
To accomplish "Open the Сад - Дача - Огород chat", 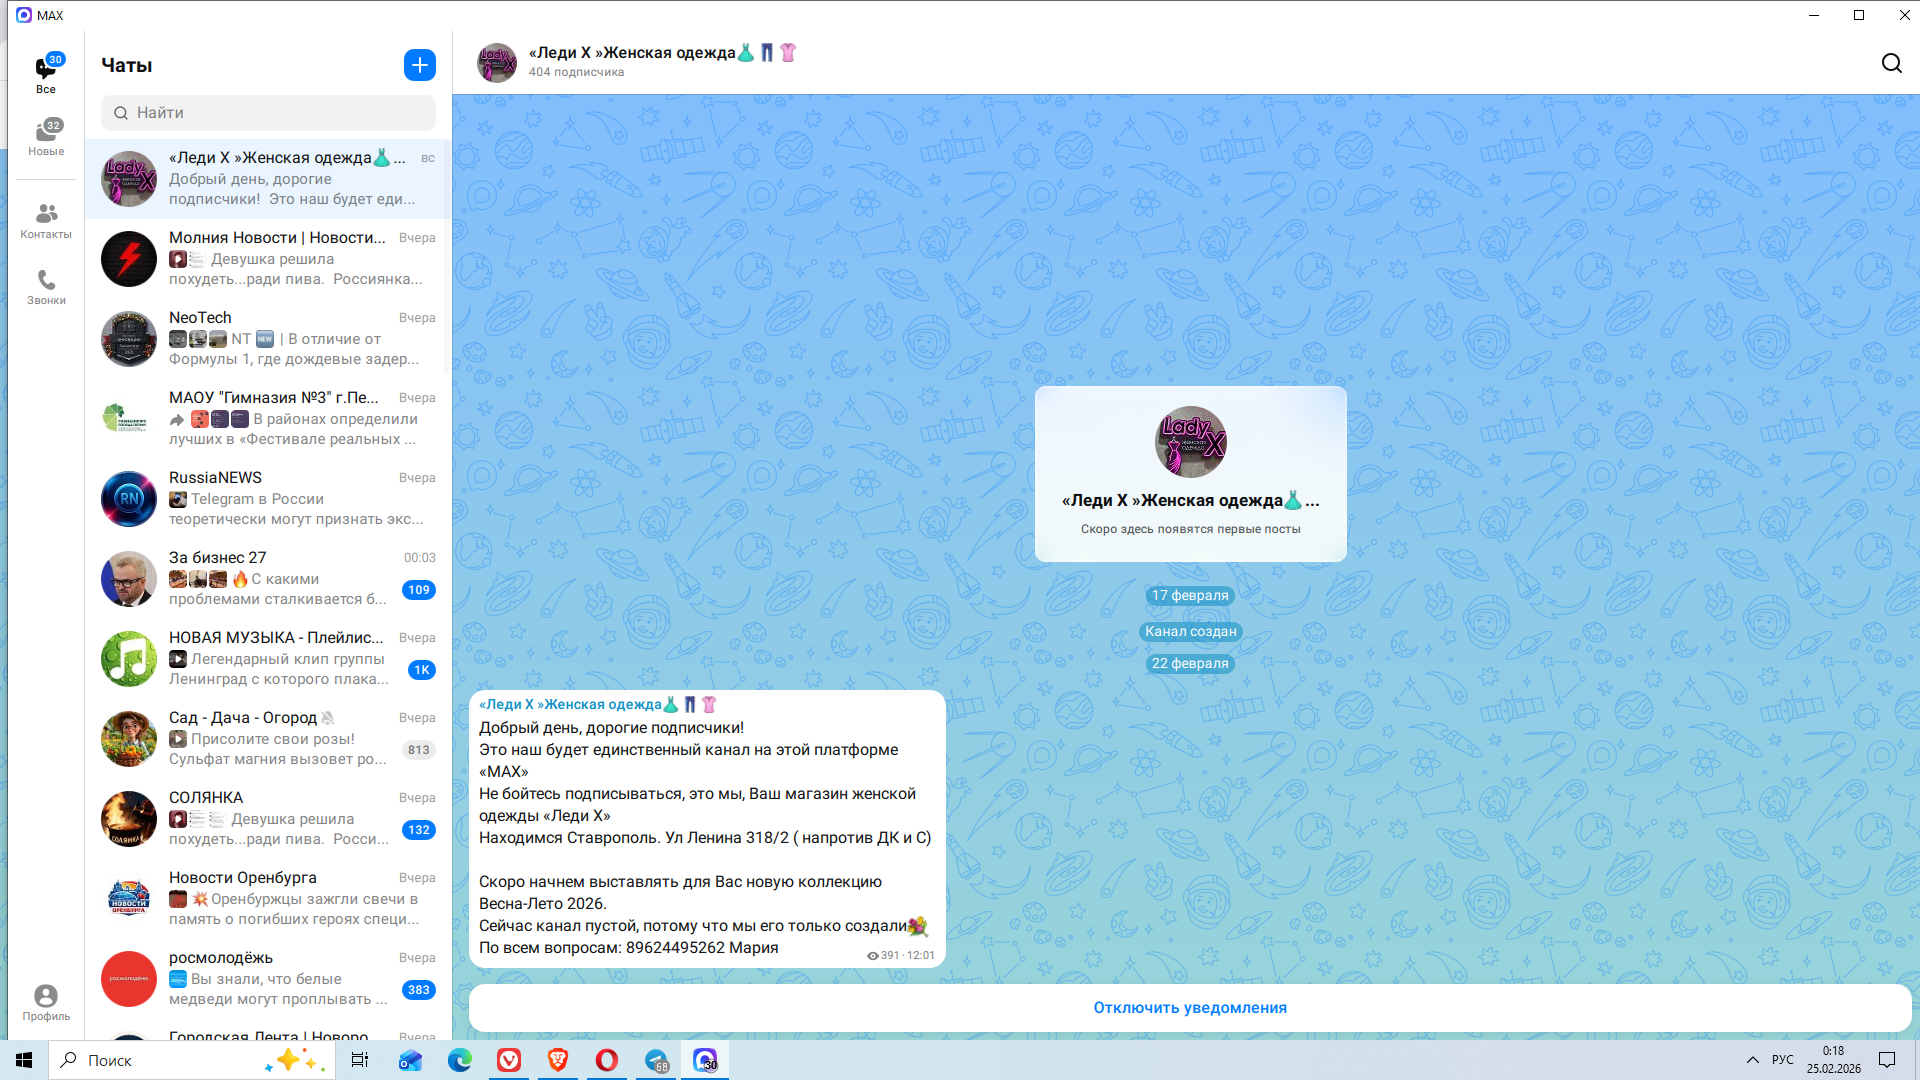I will click(x=268, y=738).
